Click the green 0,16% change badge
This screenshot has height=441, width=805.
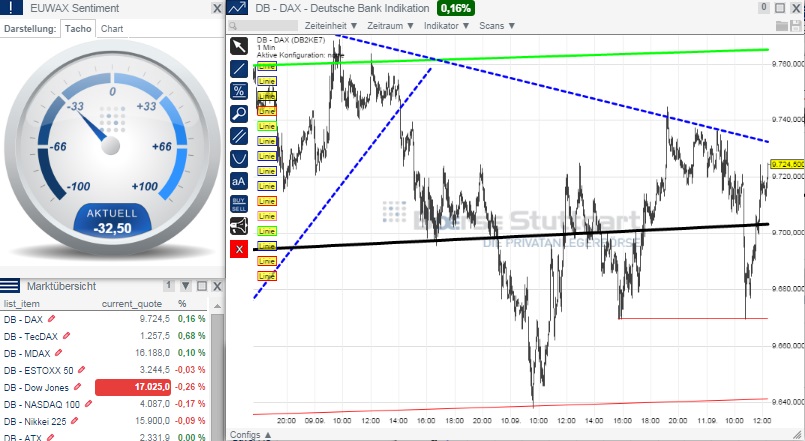455,8
